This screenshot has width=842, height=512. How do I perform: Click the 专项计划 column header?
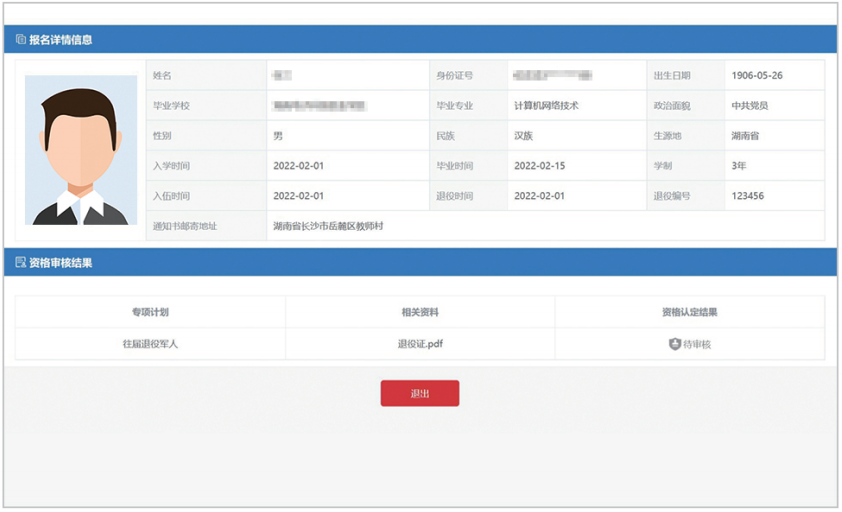tap(150, 312)
